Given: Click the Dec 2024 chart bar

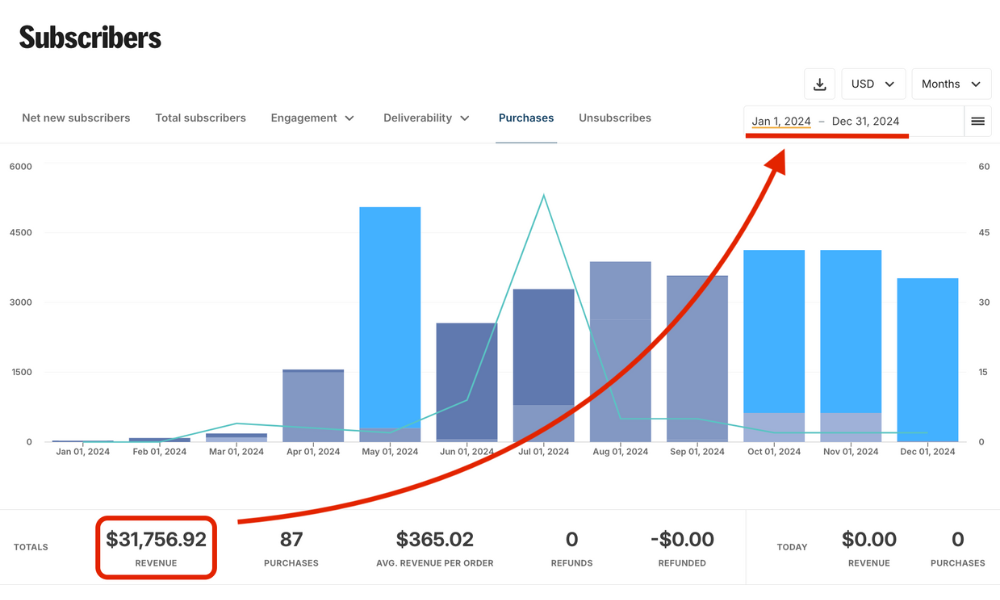Looking at the screenshot, I should (x=928, y=360).
